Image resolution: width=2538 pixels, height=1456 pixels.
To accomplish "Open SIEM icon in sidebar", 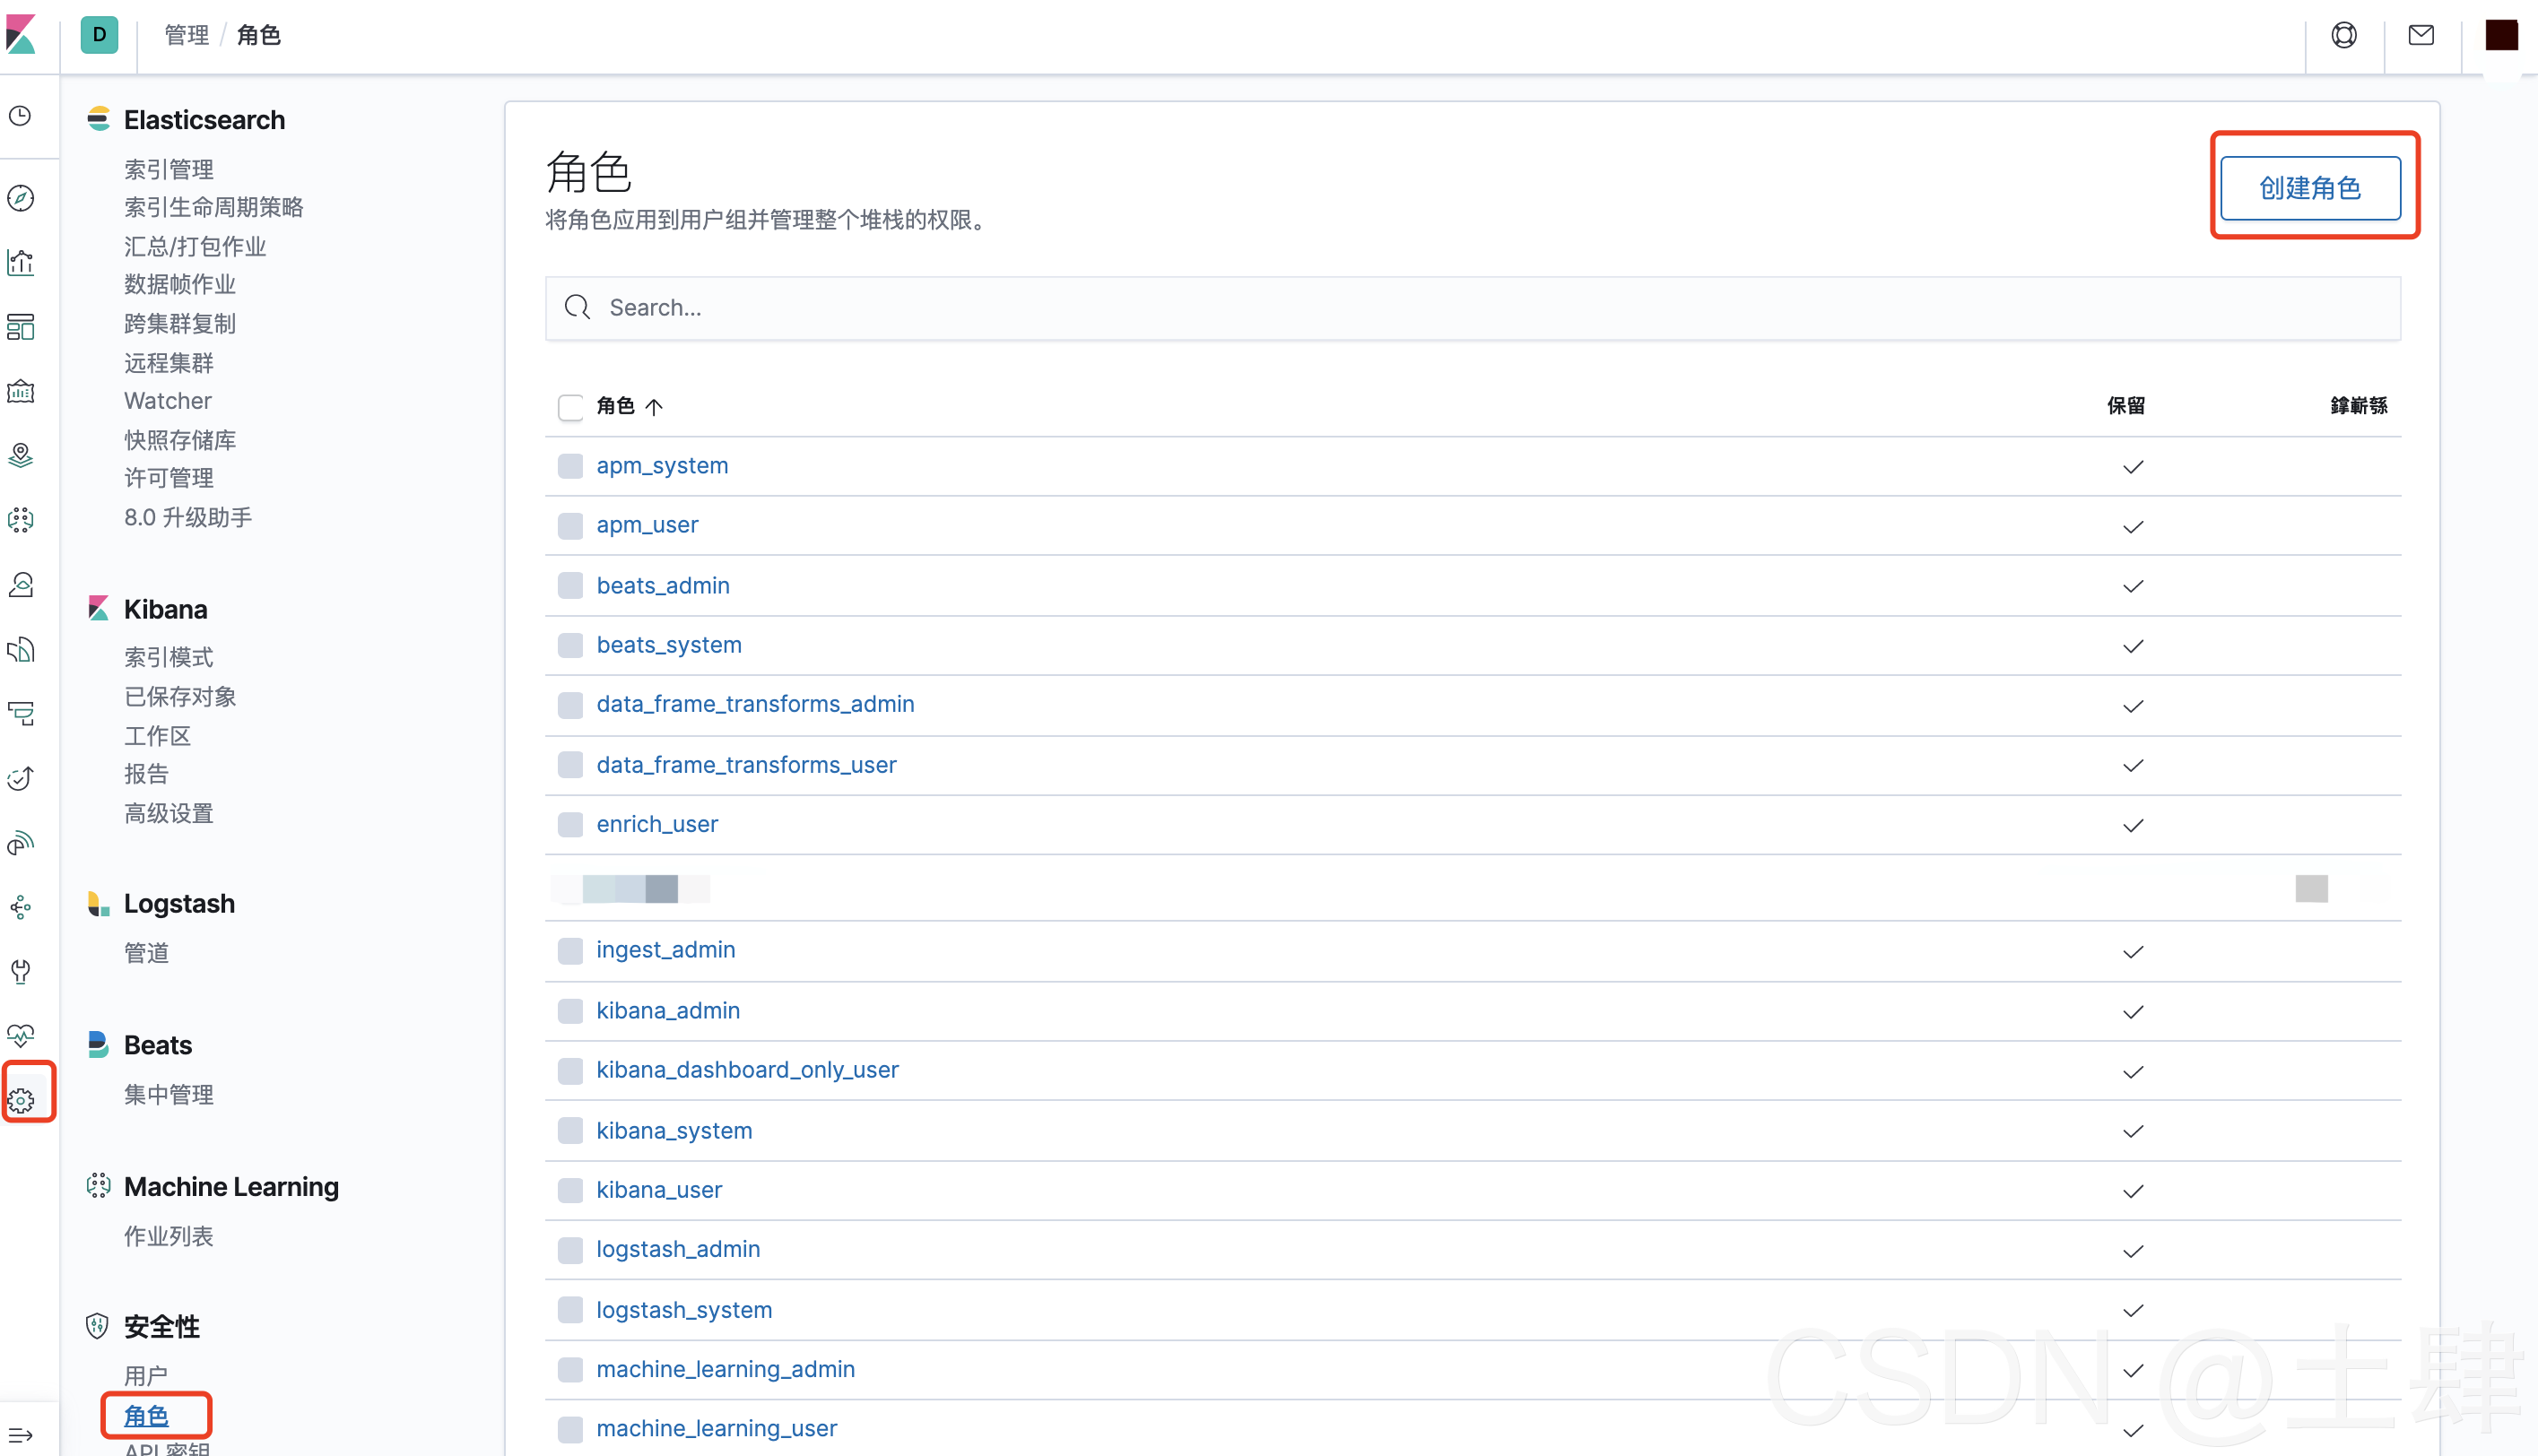I will 21,843.
